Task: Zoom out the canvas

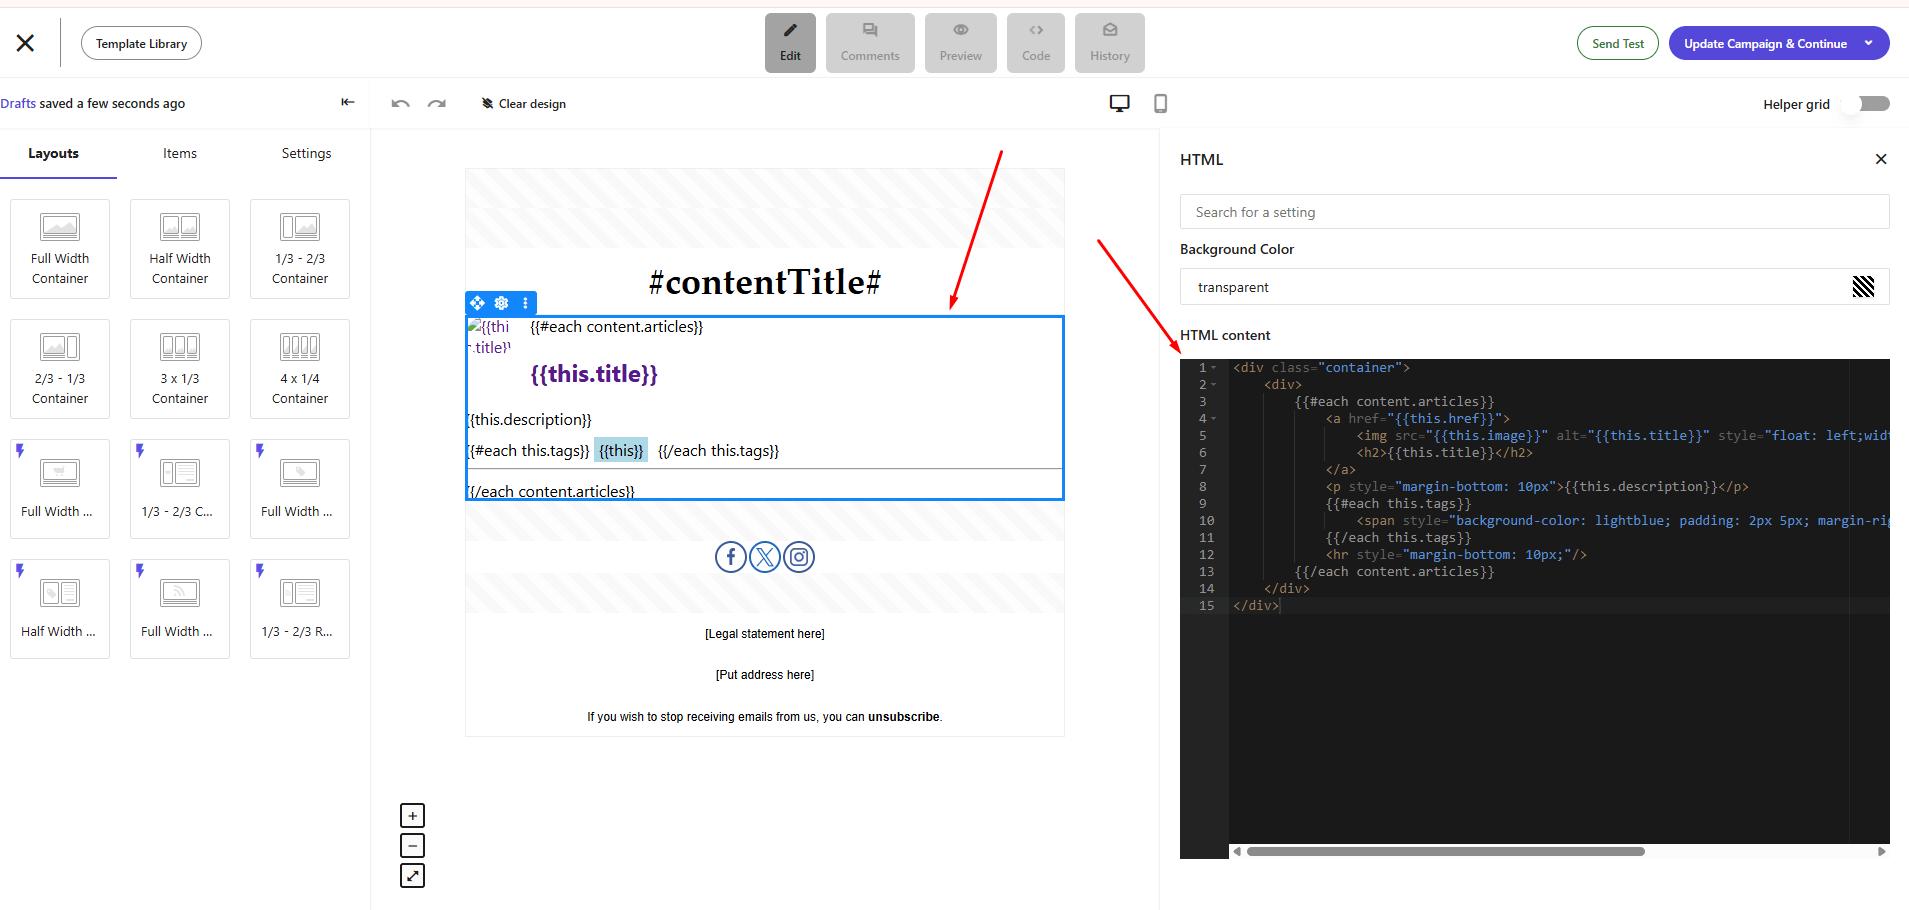Action: coord(412,846)
